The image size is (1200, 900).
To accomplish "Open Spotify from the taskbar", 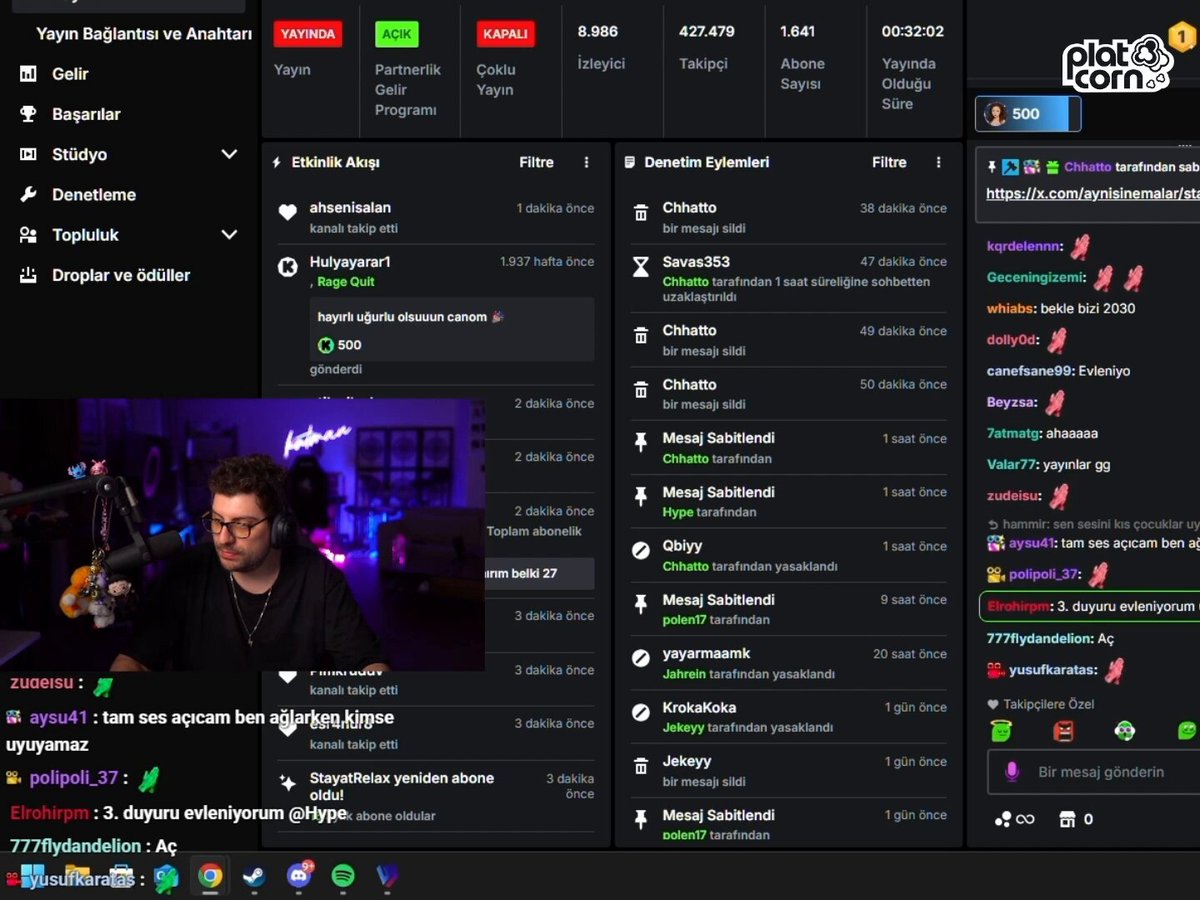I will point(343,876).
